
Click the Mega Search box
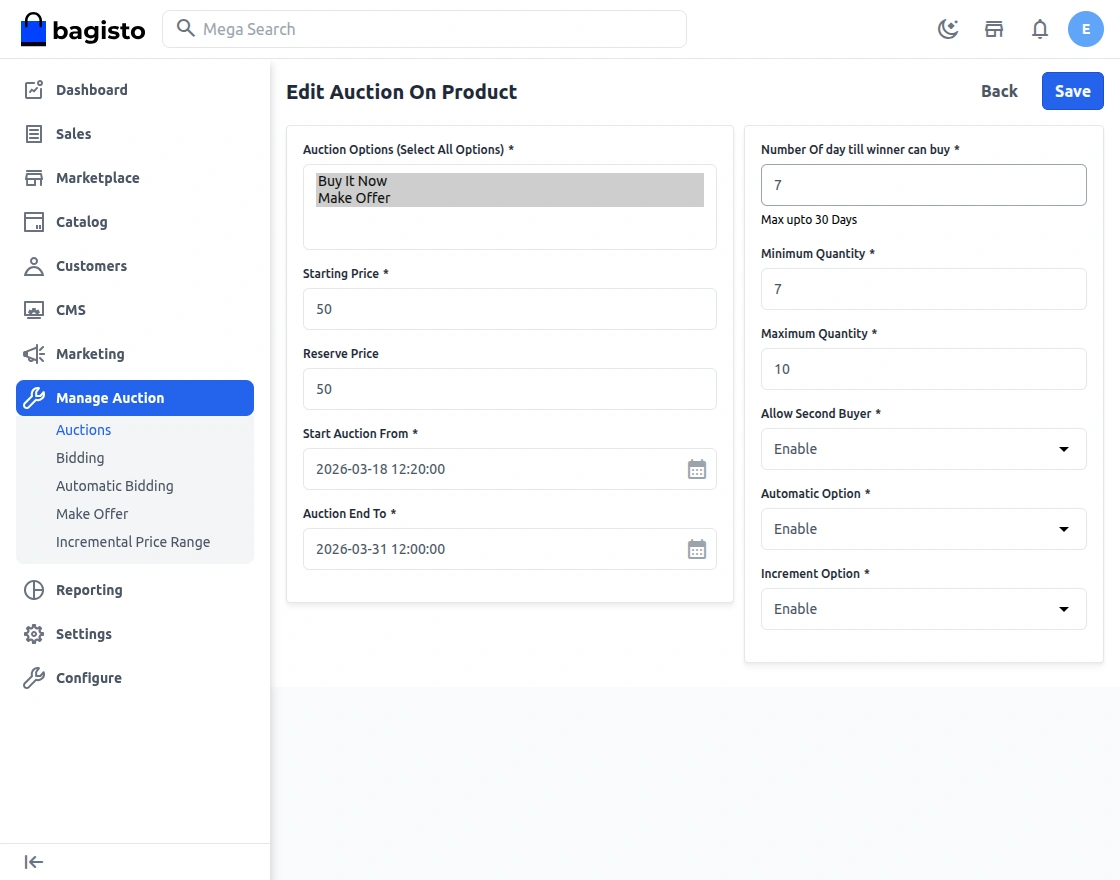pos(424,29)
